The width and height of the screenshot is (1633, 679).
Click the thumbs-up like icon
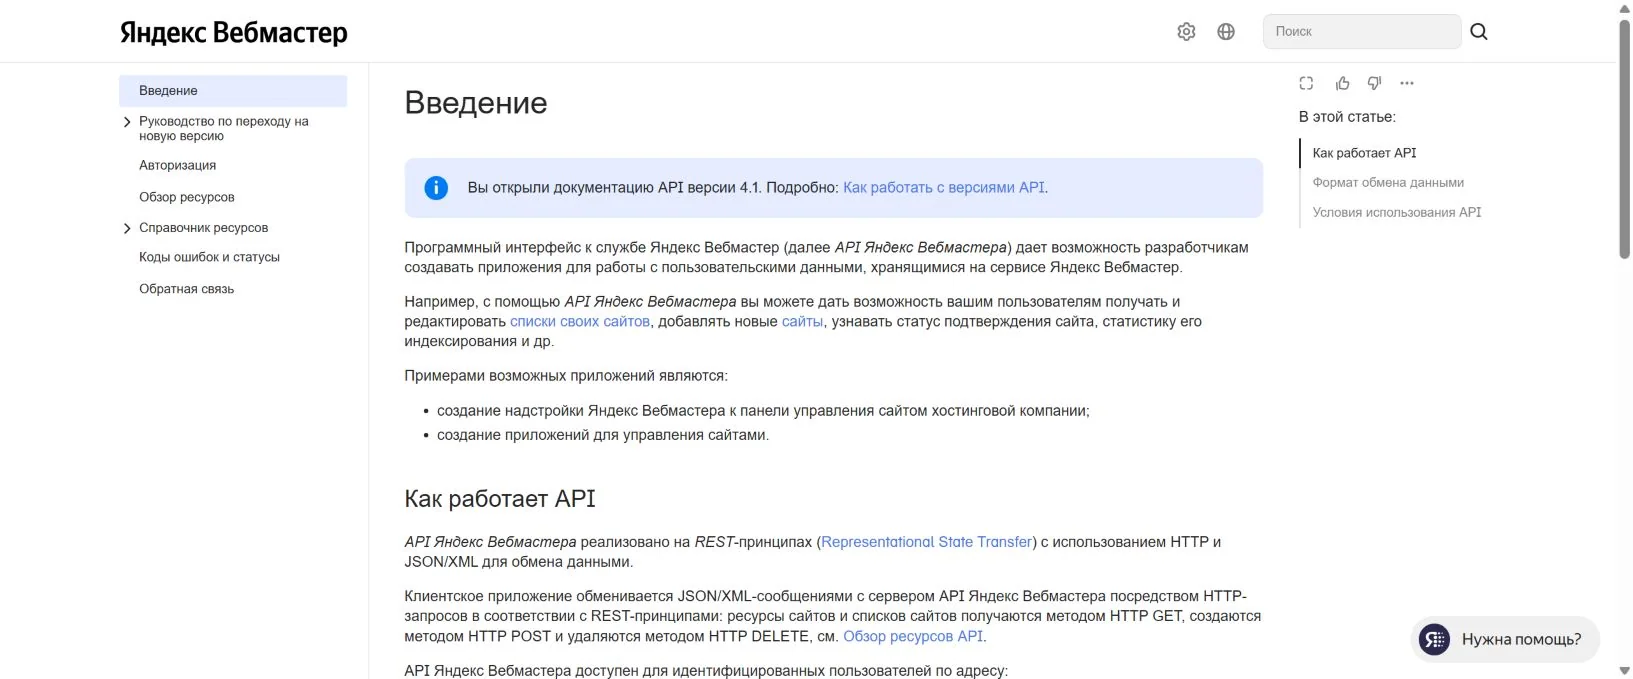(x=1342, y=83)
